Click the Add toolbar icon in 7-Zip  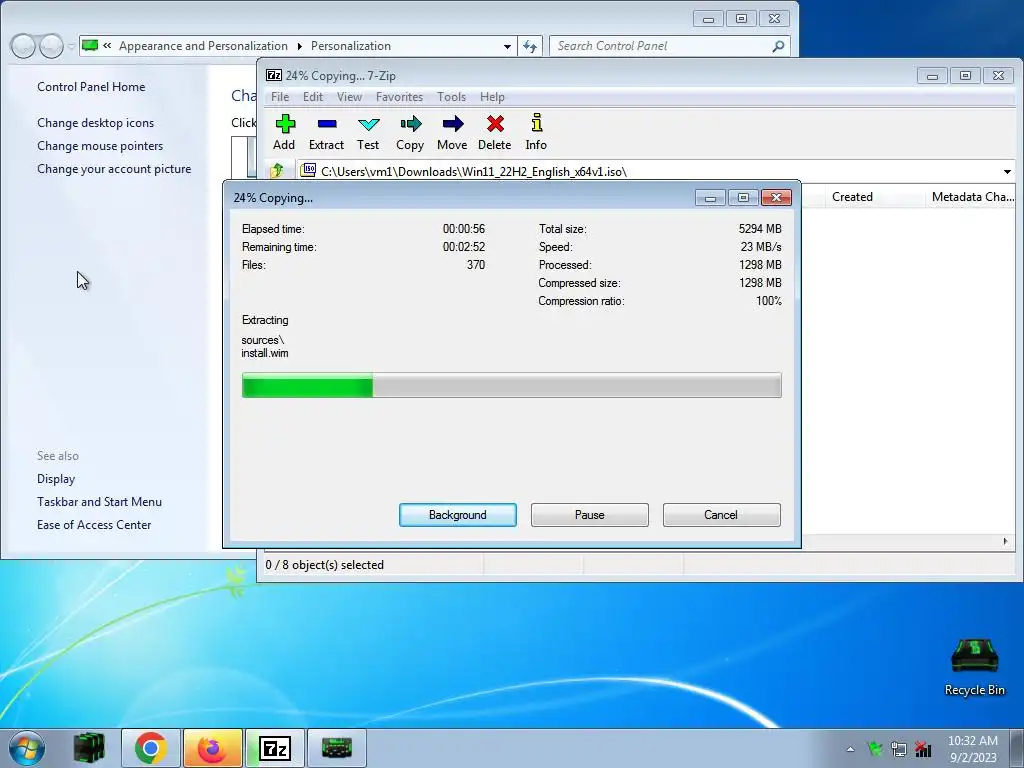(x=284, y=132)
